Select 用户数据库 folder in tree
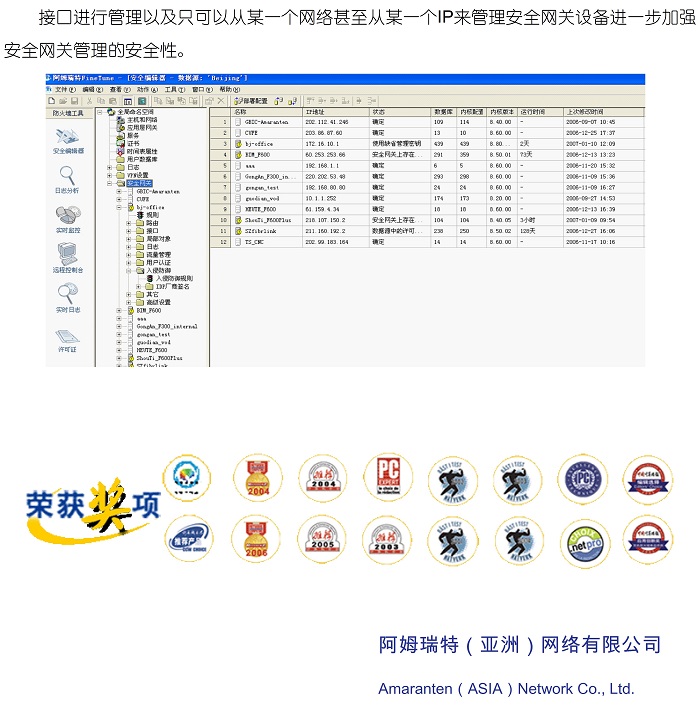Screen dimensions: 700x706 click(x=137, y=159)
